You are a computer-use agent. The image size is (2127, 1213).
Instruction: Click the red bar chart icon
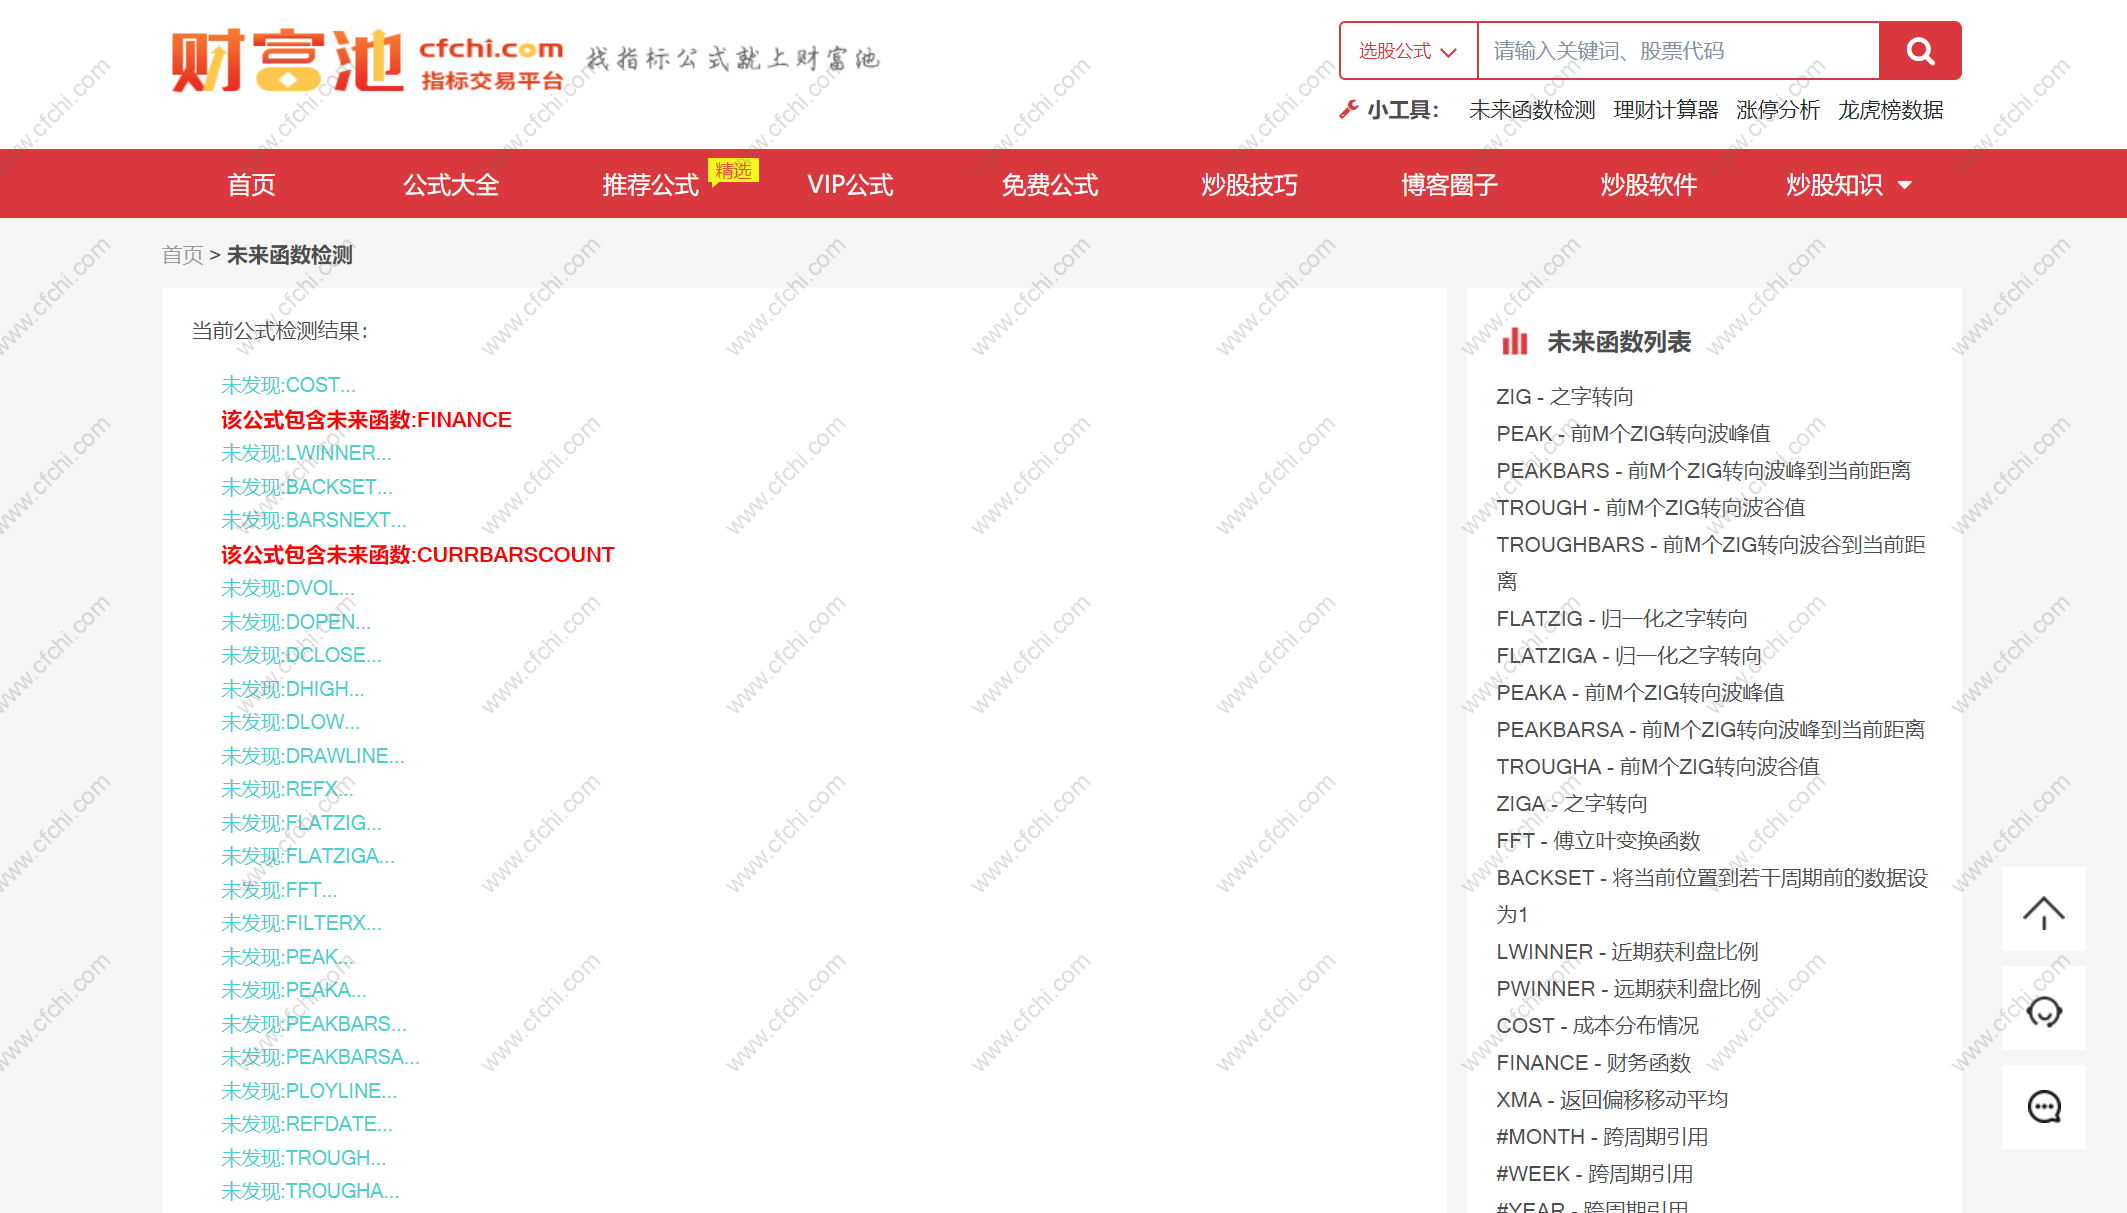1515,342
